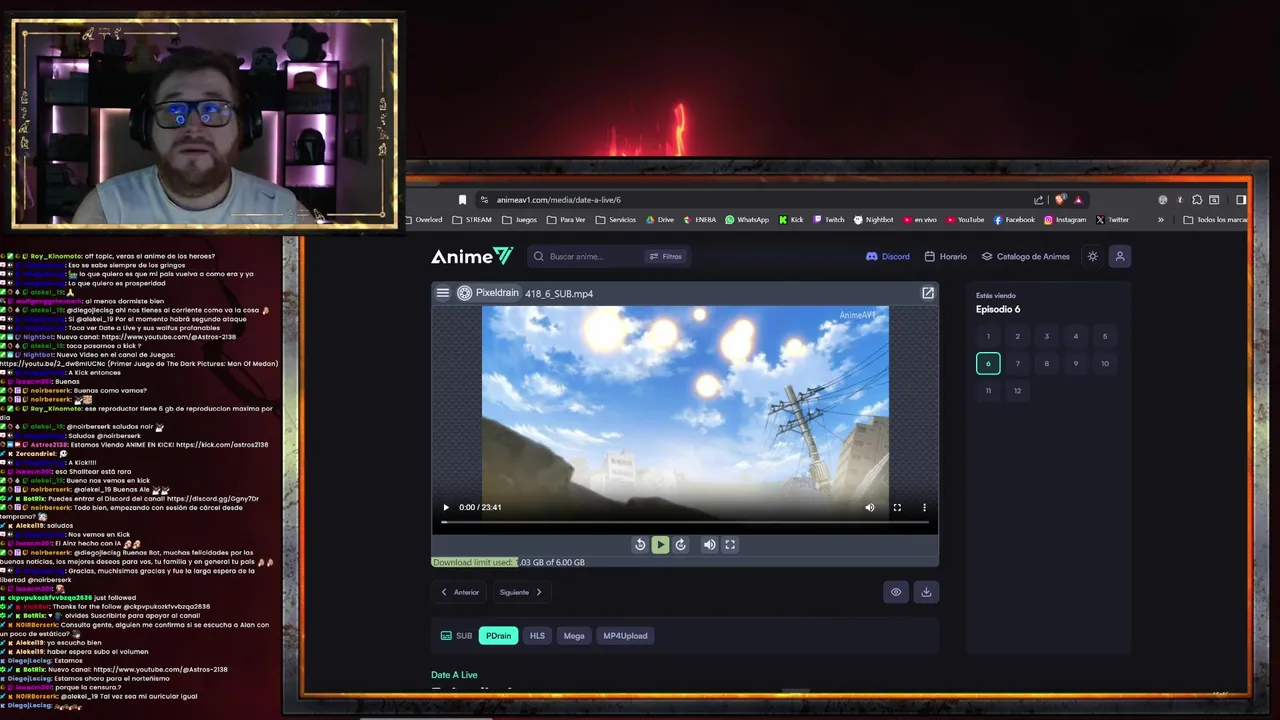Open the user account icon
Screen dimensions: 1280x720
point(1120,256)
